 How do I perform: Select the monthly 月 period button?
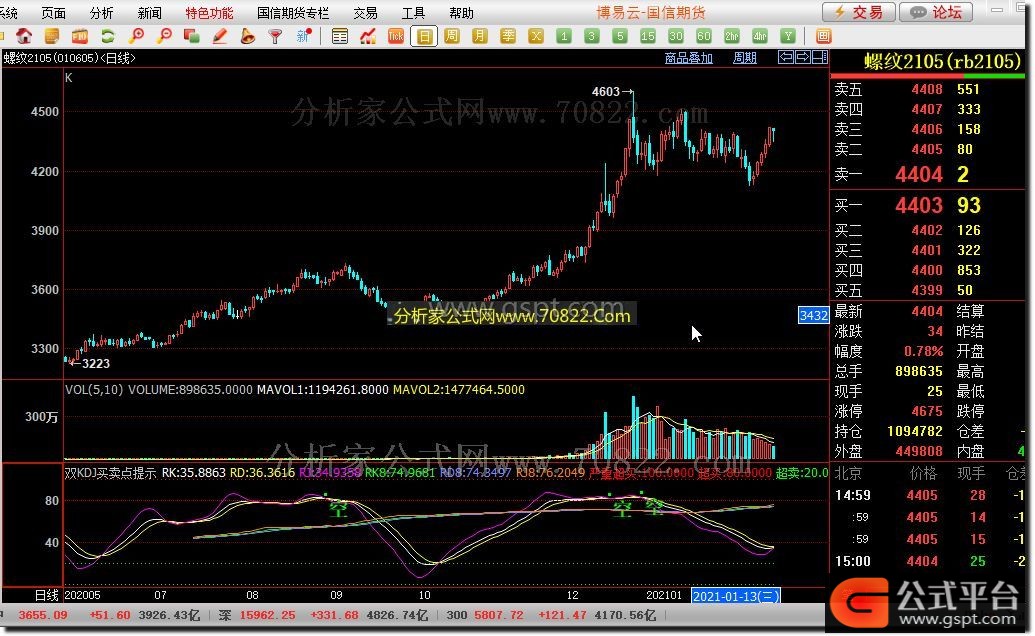pos(480,36)
